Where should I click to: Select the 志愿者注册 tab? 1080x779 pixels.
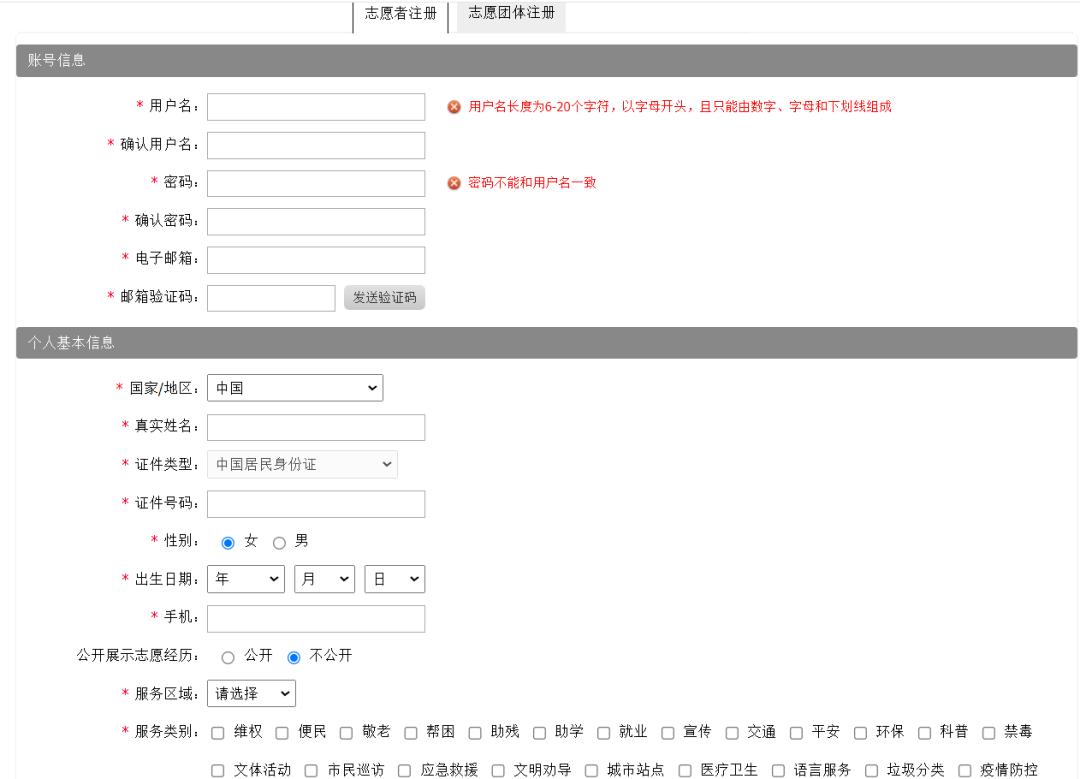(x=400, y=17)
